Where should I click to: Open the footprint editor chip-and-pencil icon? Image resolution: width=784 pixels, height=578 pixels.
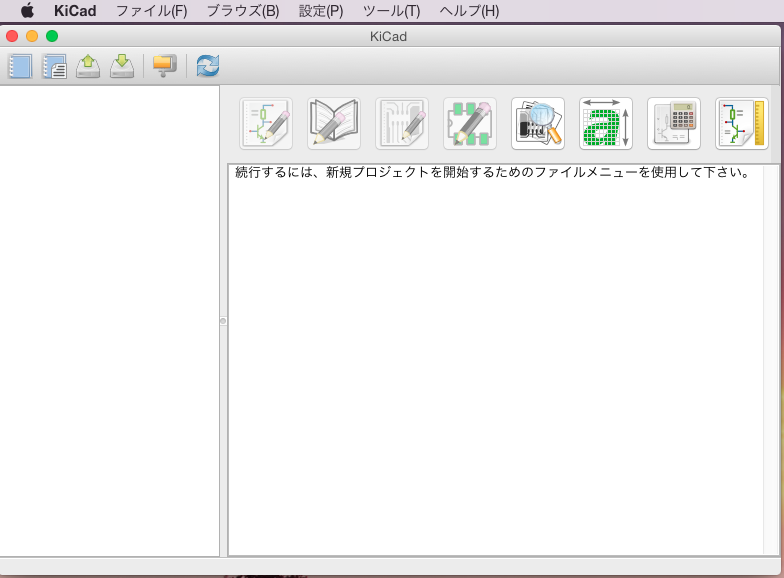pos(470,124)
